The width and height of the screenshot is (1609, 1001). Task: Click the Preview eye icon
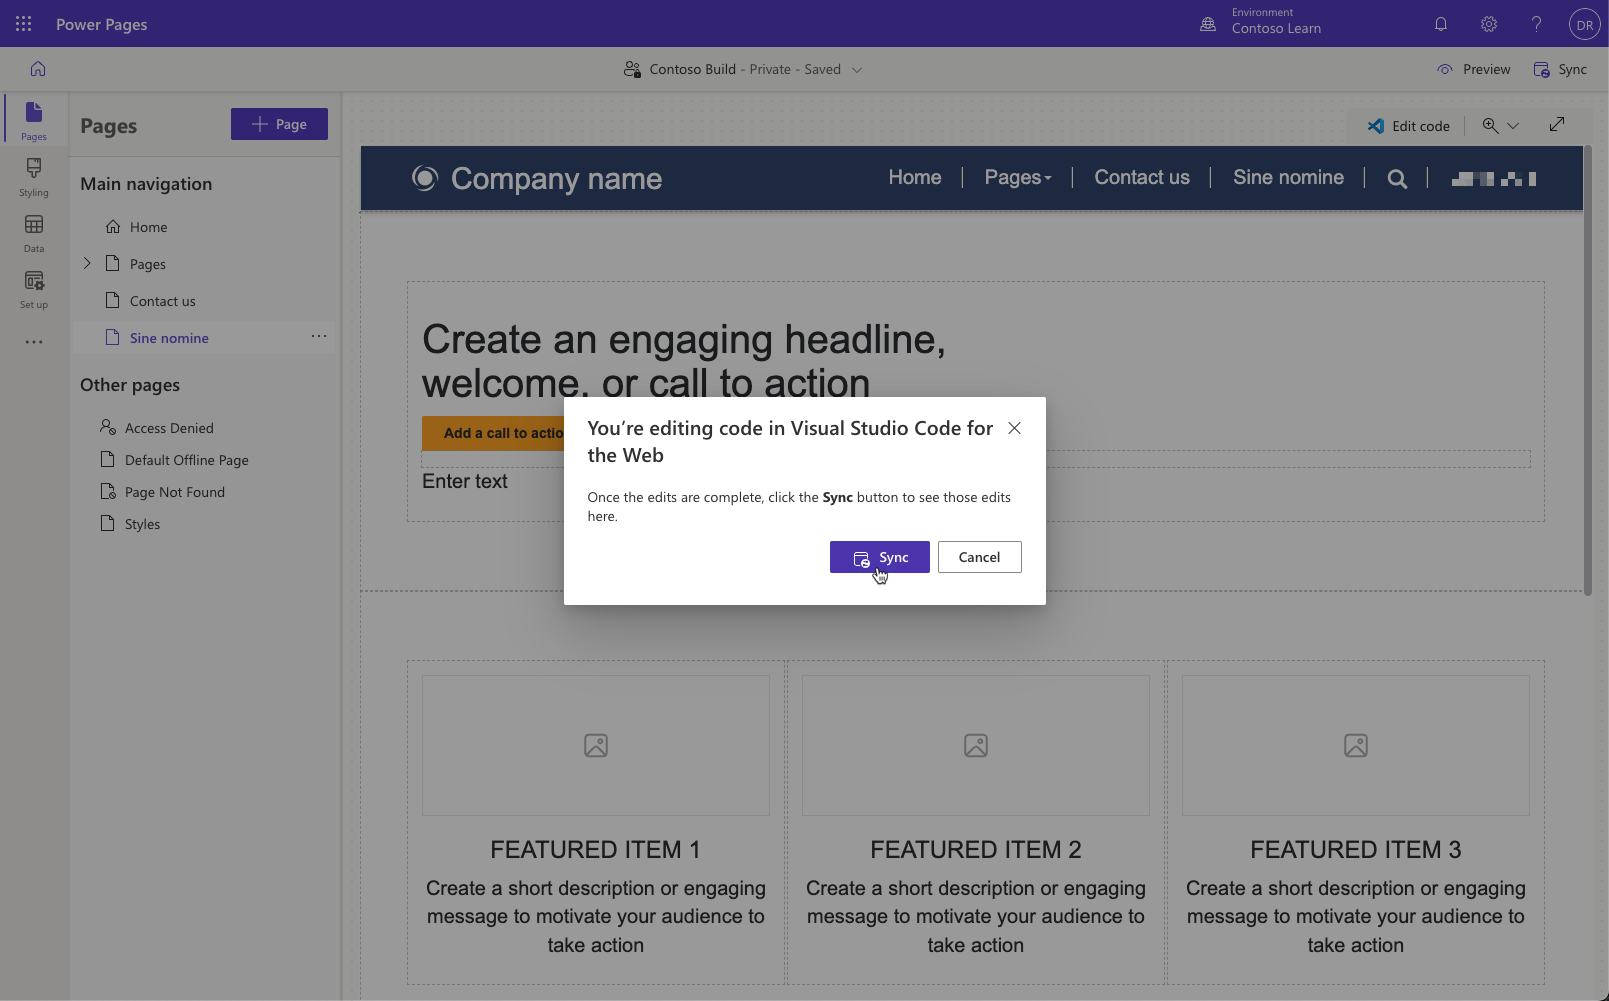(x=1444, y=69)
